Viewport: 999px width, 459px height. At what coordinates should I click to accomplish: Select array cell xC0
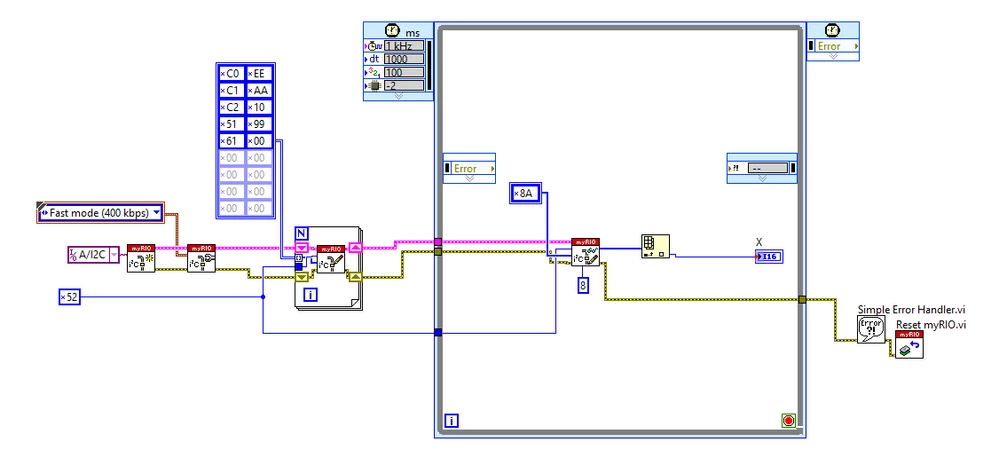tap(231, 73)
